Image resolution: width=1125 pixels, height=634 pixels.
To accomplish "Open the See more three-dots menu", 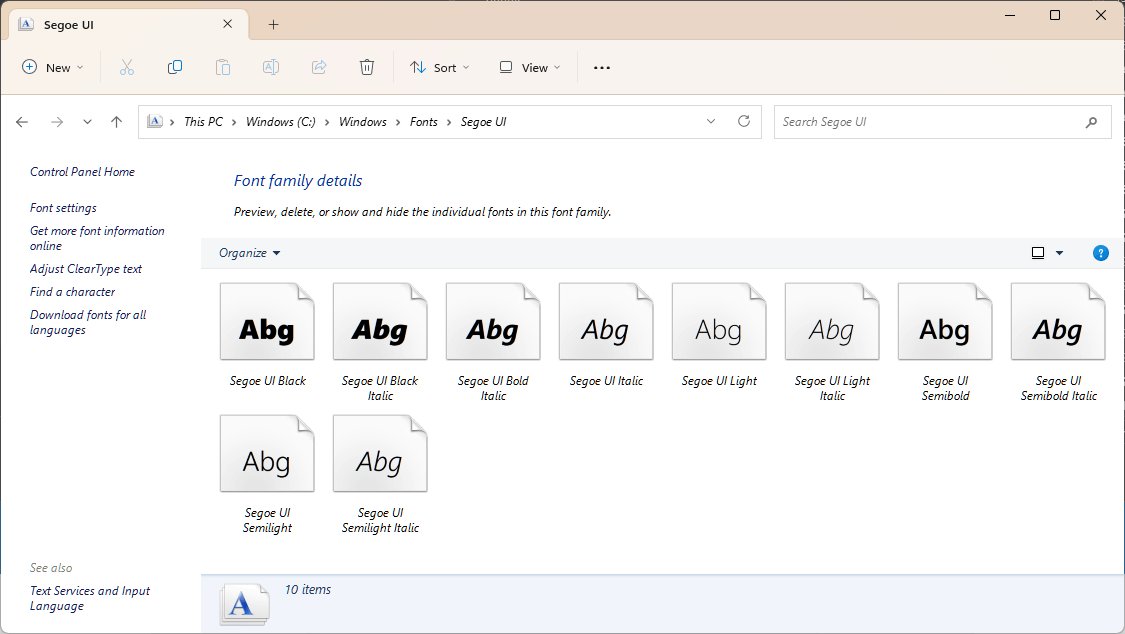I will click(x=602, y=67).
